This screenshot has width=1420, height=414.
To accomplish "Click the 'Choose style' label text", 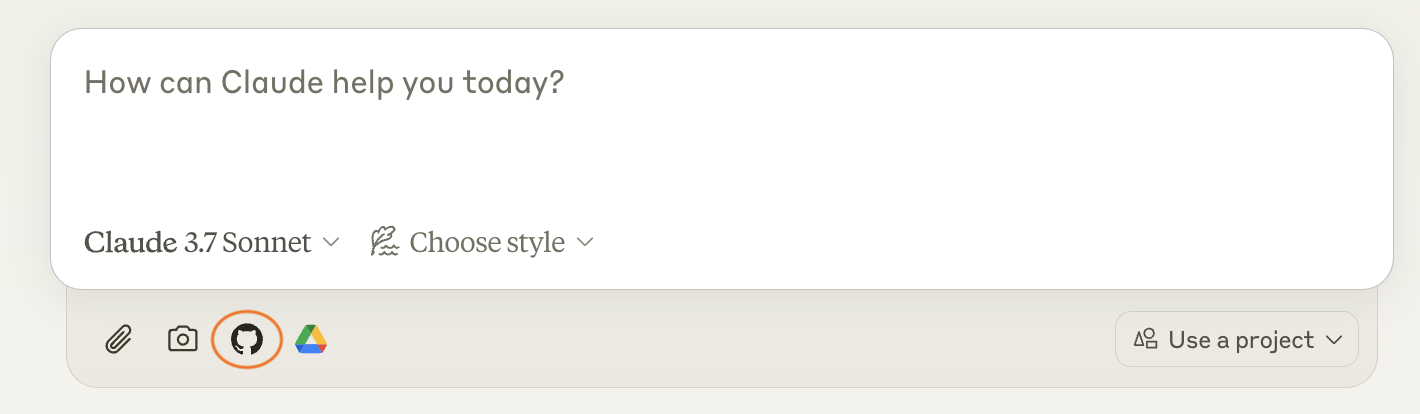I will [x=487, y=242].
